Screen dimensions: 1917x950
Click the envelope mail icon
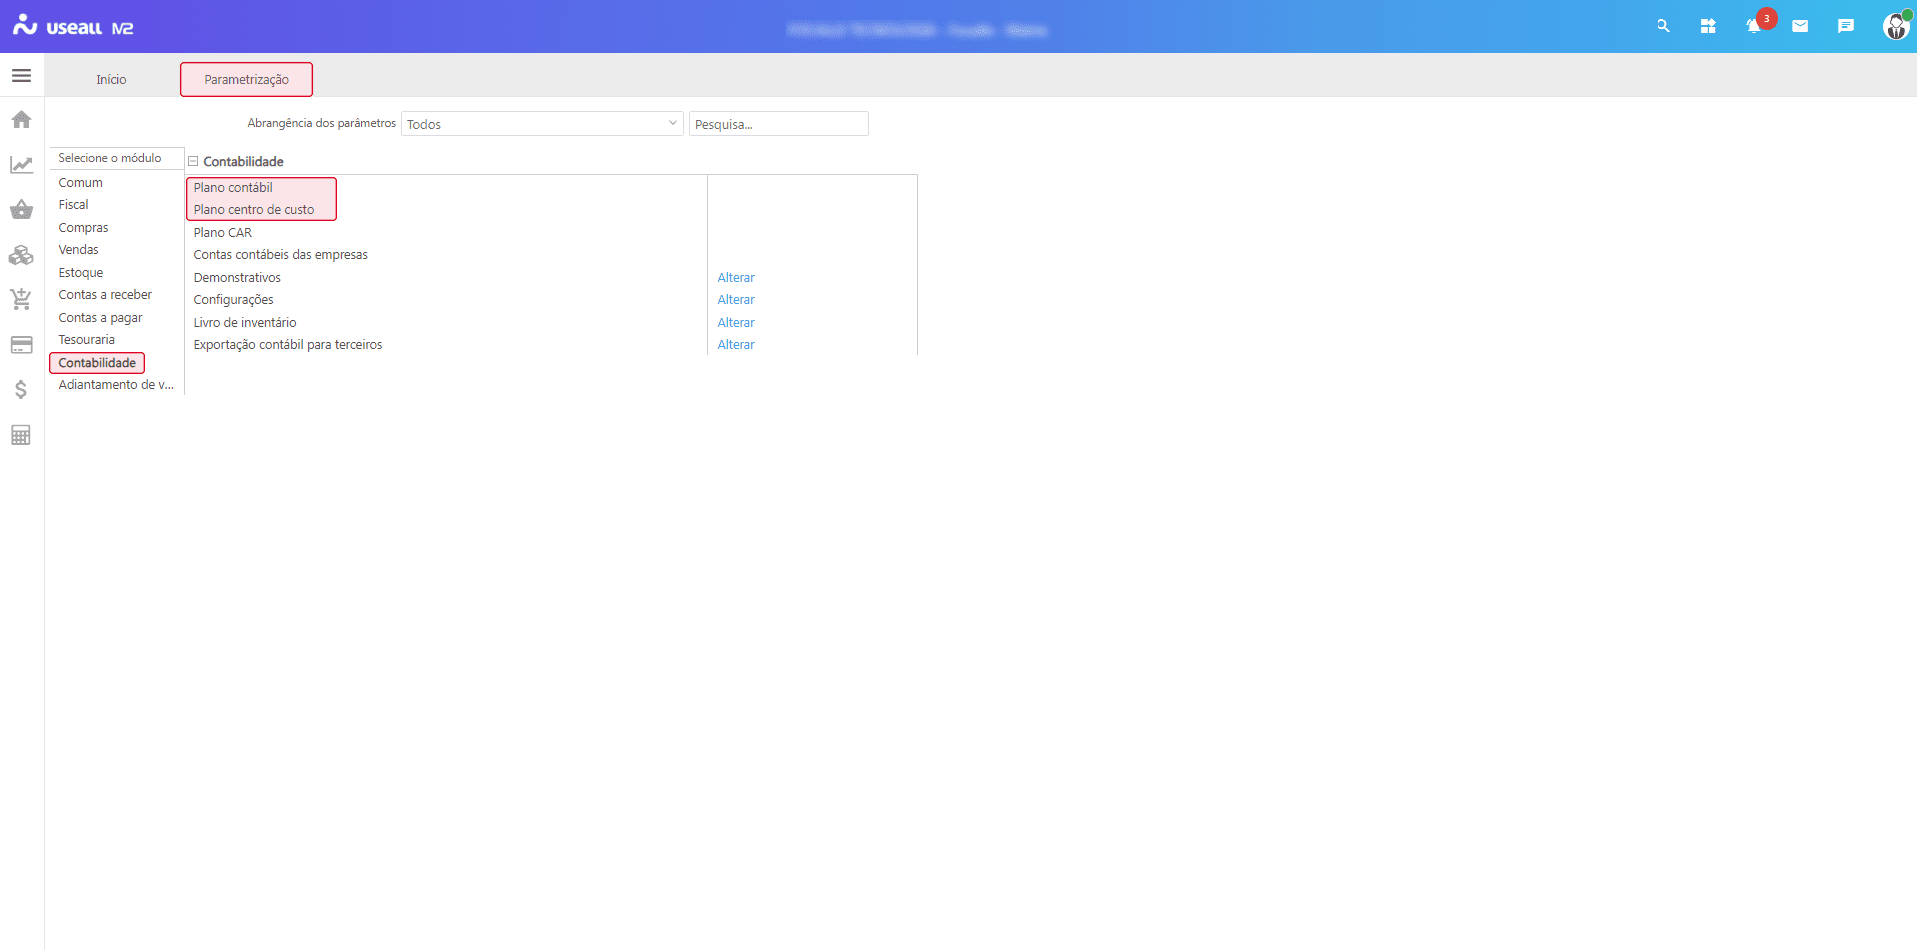(x=1800, y=26)
